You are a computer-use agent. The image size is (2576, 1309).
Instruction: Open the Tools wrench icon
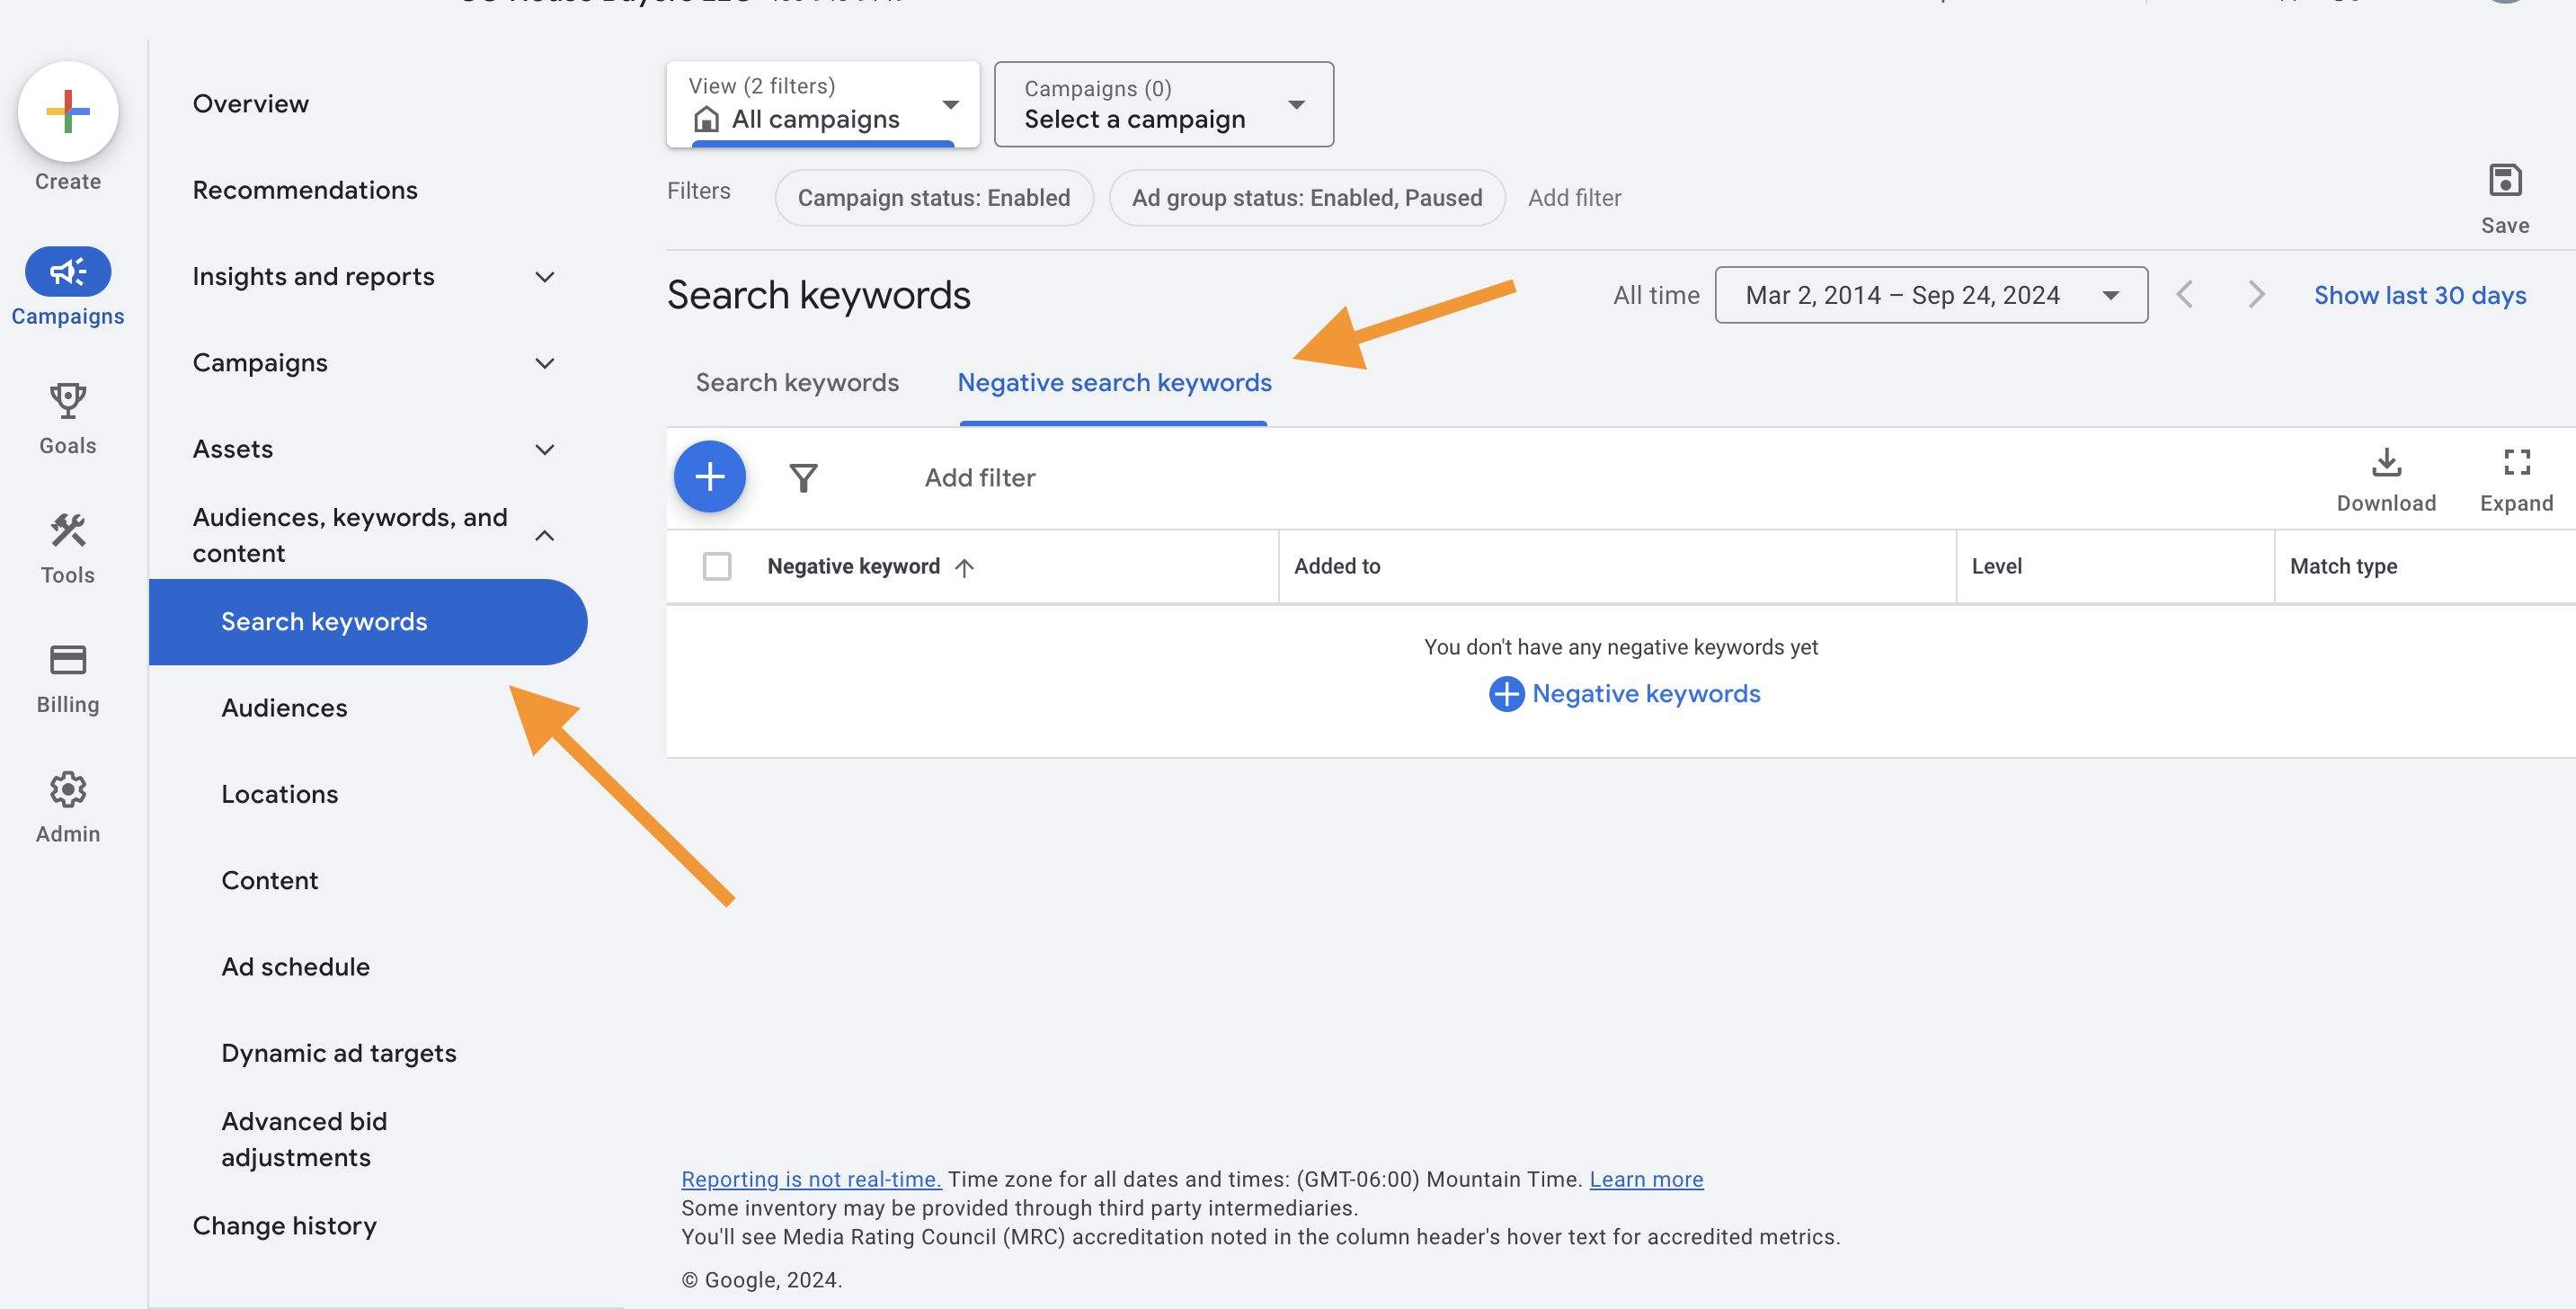click(x=68, y=530)
